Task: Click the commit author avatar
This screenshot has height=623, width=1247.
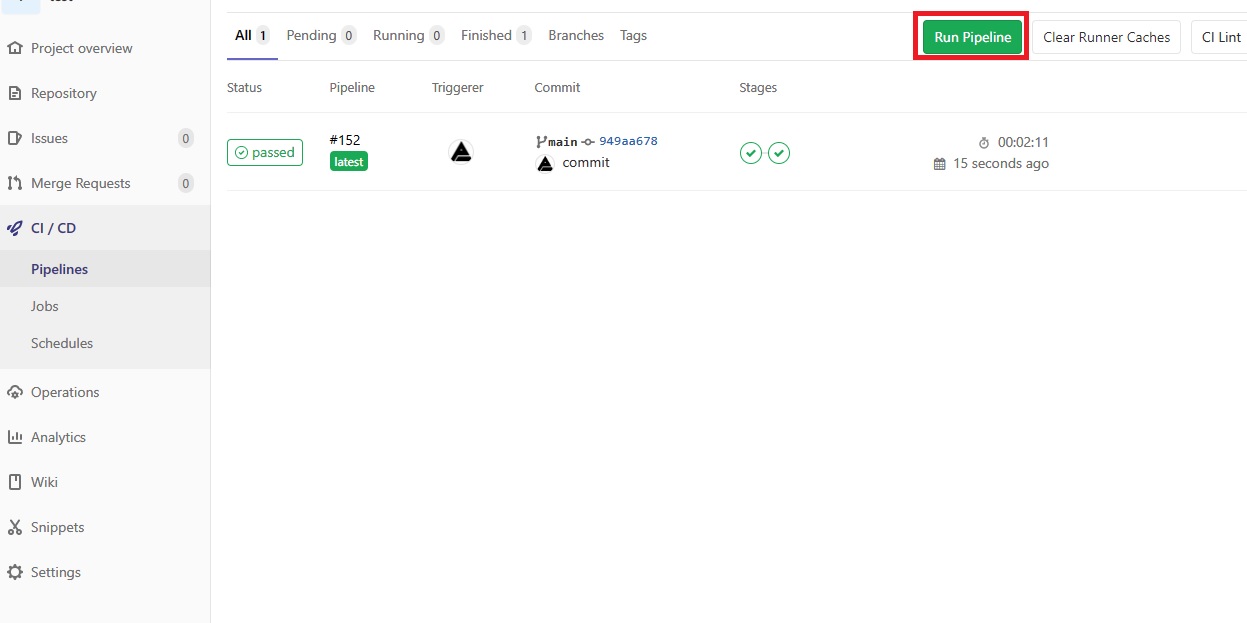Action: (545, 163)
